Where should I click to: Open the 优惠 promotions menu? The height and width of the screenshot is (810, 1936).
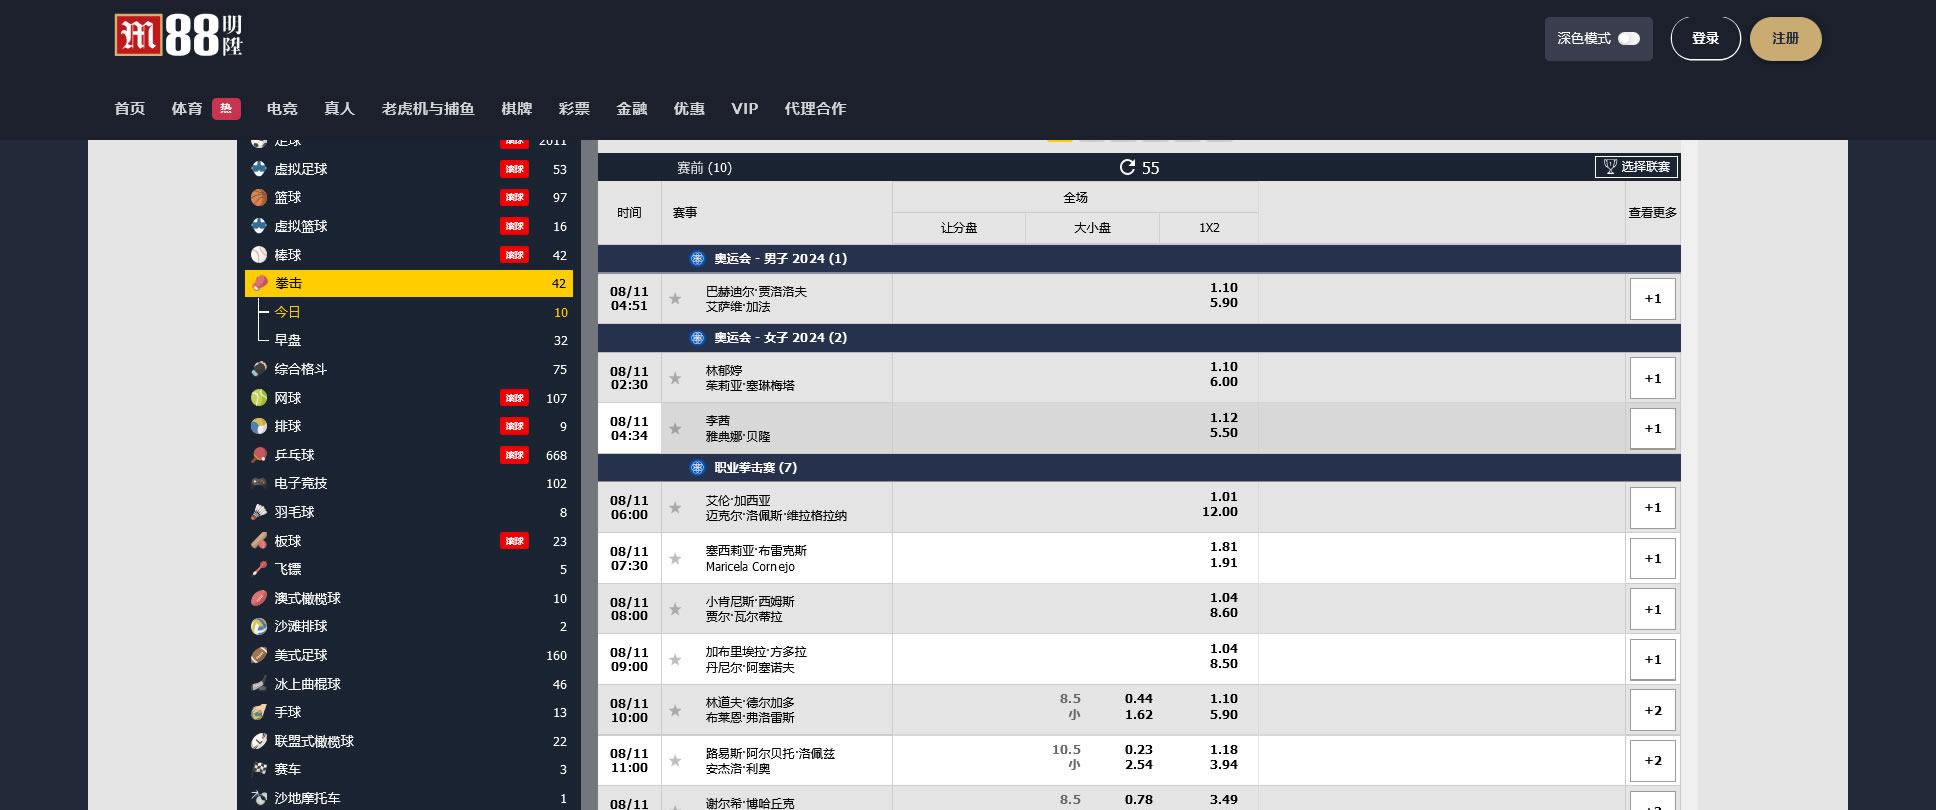click(689, 109)
